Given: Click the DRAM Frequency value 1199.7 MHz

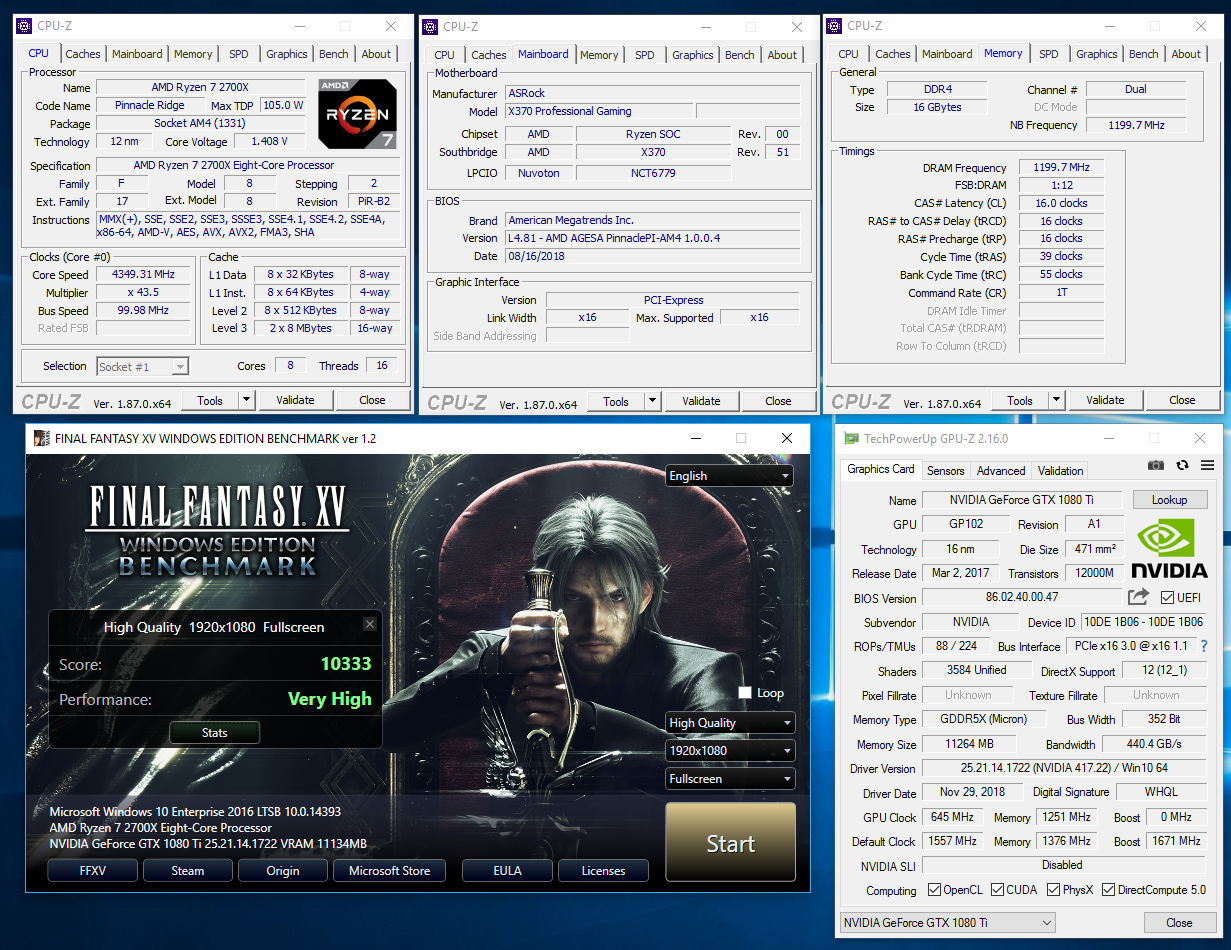Looking at the screenshot, I should tap(1061, 168).
